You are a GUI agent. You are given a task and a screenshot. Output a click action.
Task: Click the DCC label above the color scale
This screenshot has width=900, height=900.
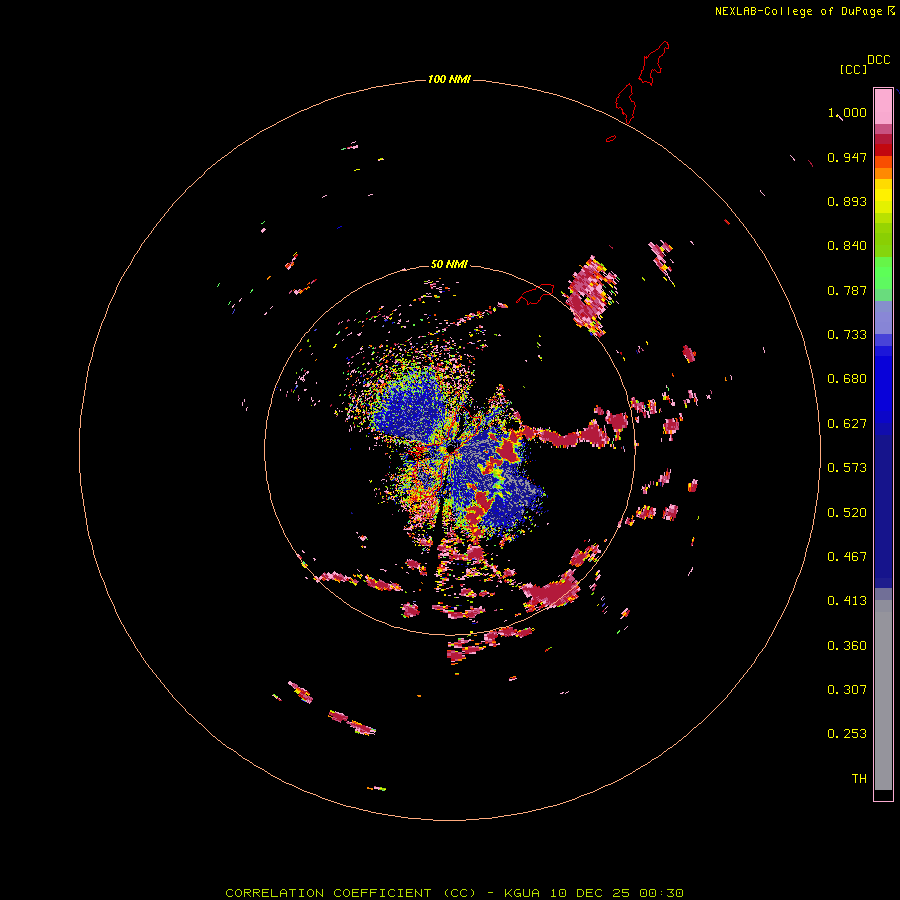tap(879, 60)
